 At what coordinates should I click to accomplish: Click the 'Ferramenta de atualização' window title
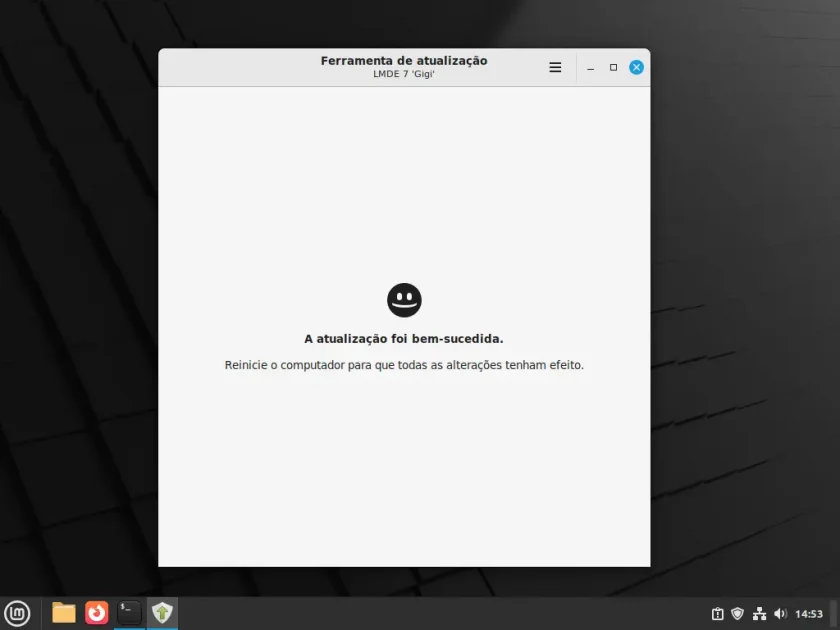pyautogui.click(x=404, y=61)
